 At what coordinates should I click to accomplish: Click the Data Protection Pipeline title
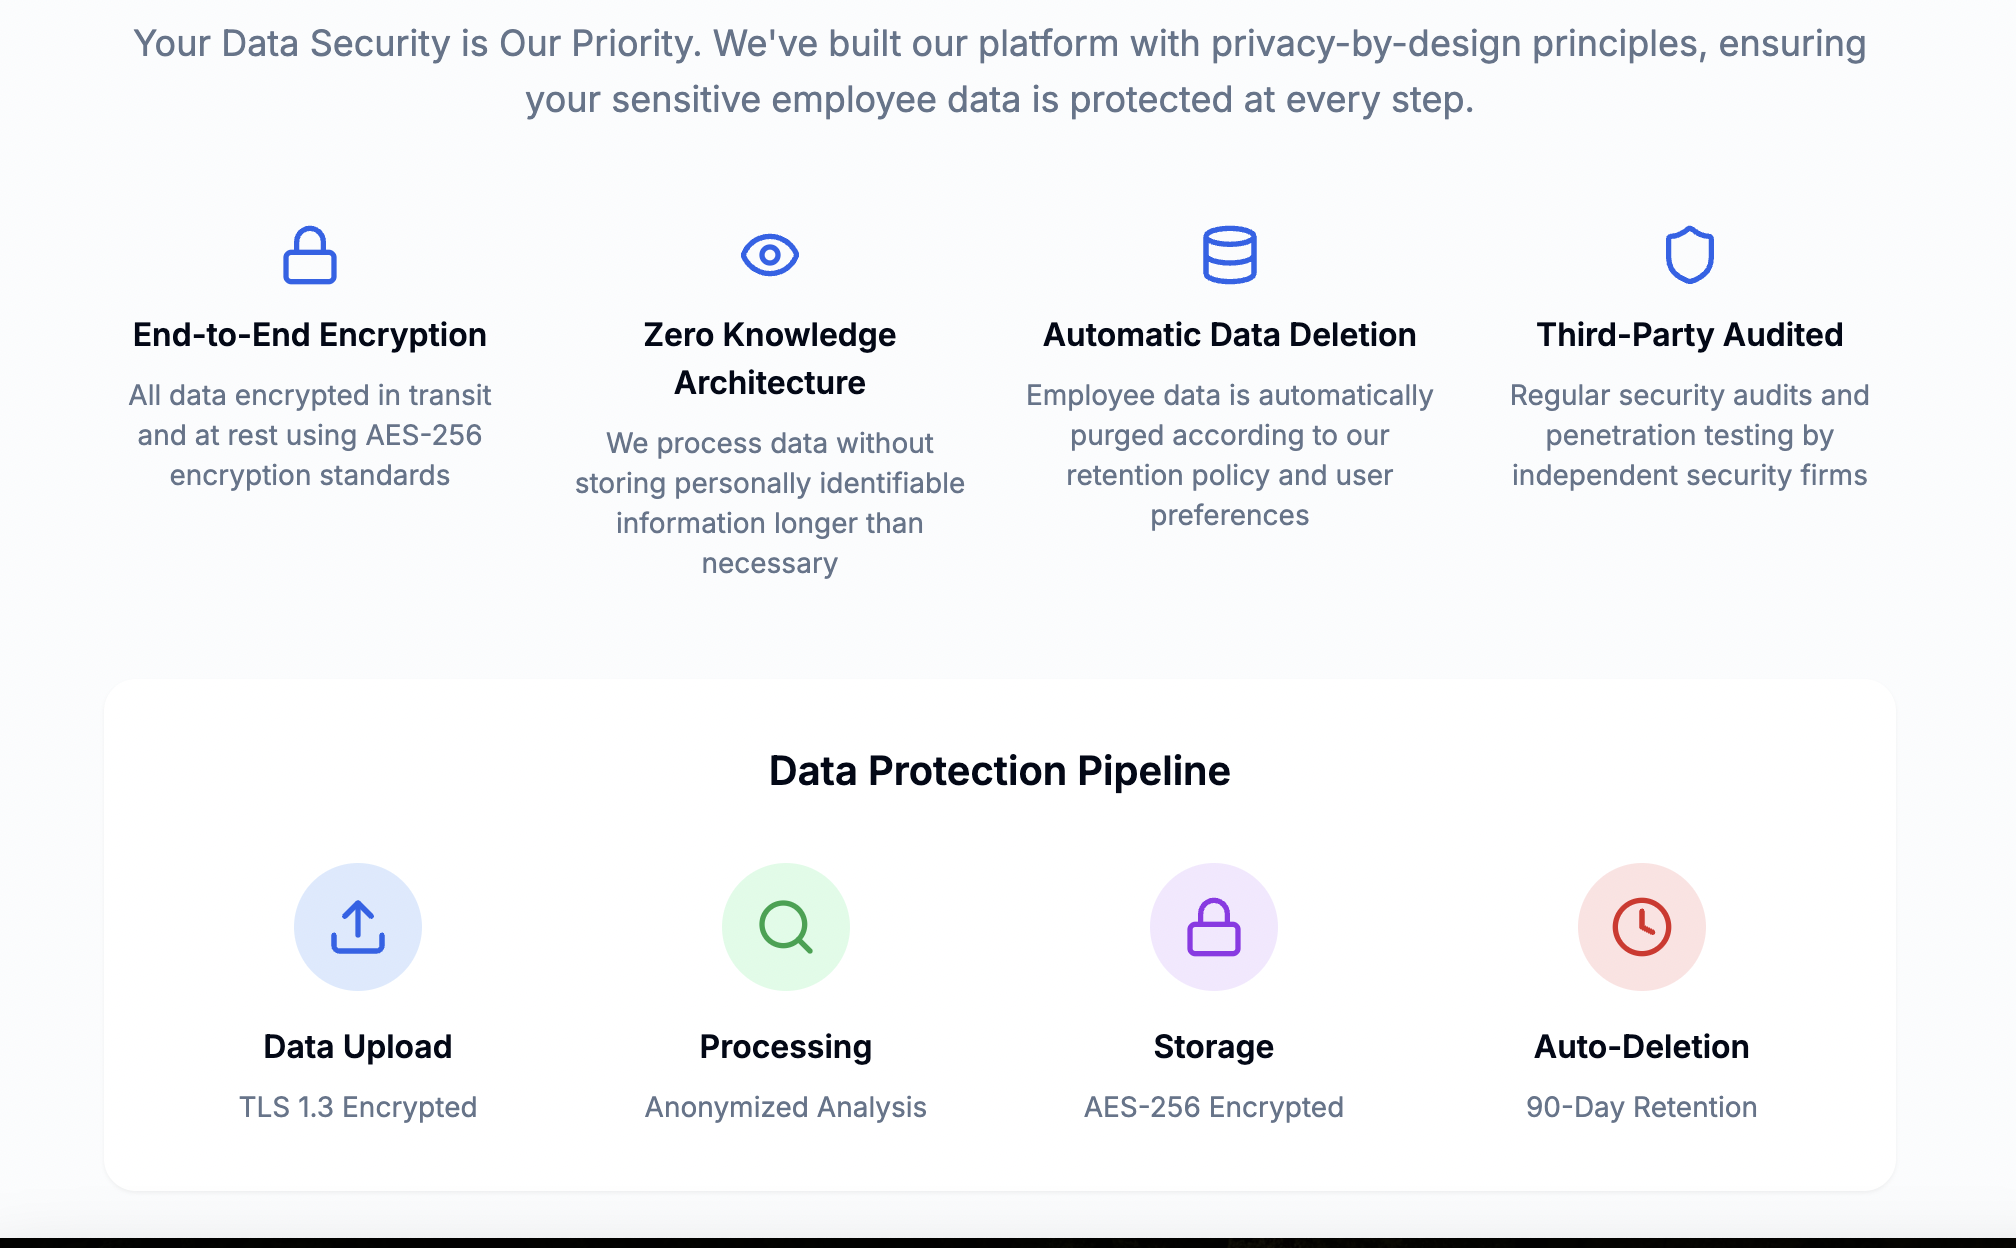(1000, 771)
